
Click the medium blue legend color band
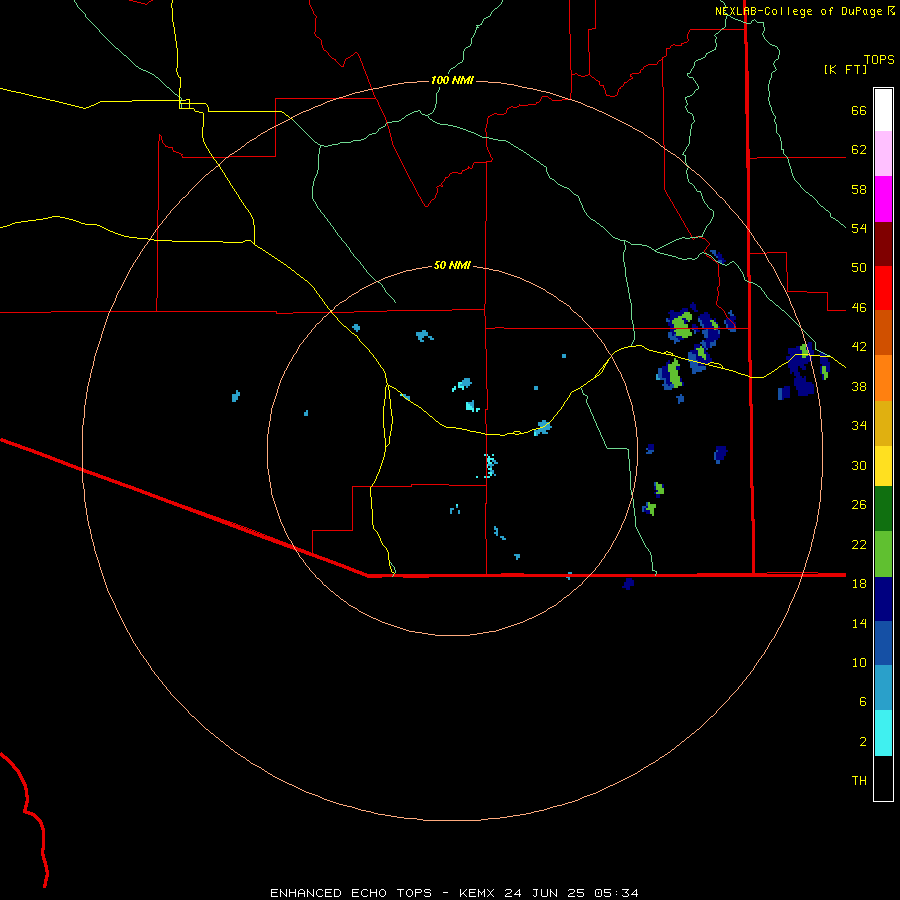(883, 643)
